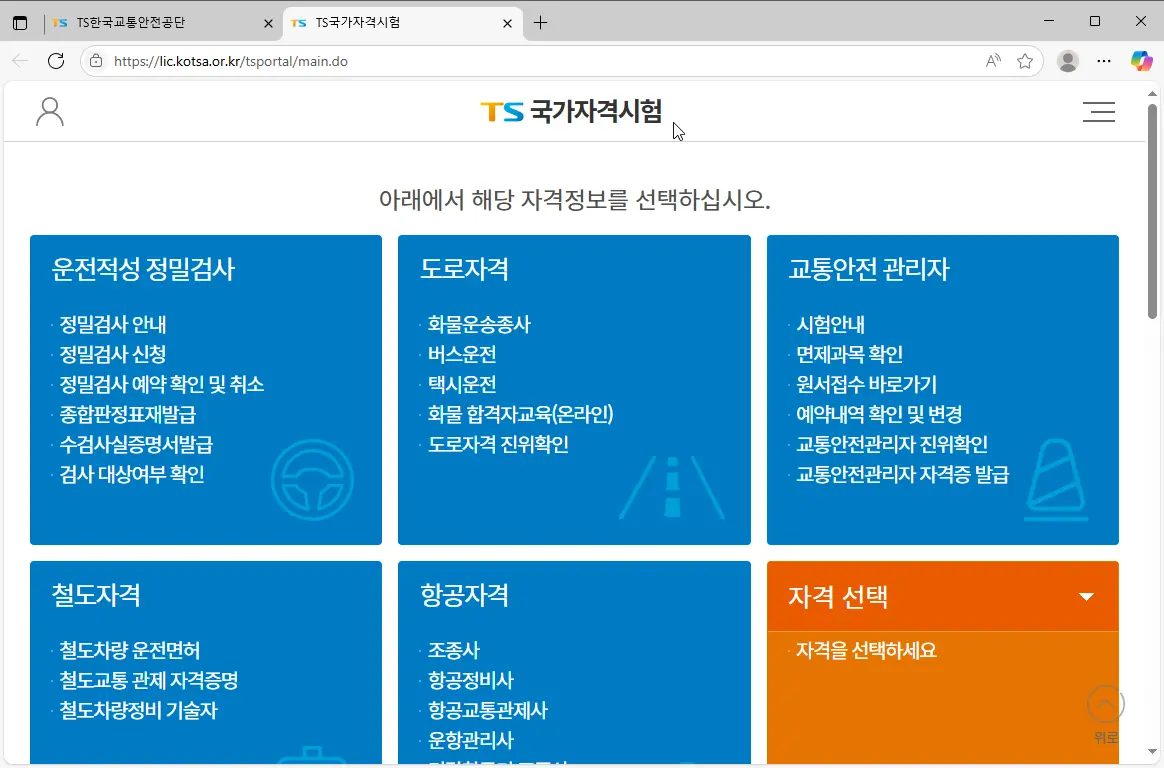Reload the current page
Viewport: 1164px width, 768px height.
(56, 61)
